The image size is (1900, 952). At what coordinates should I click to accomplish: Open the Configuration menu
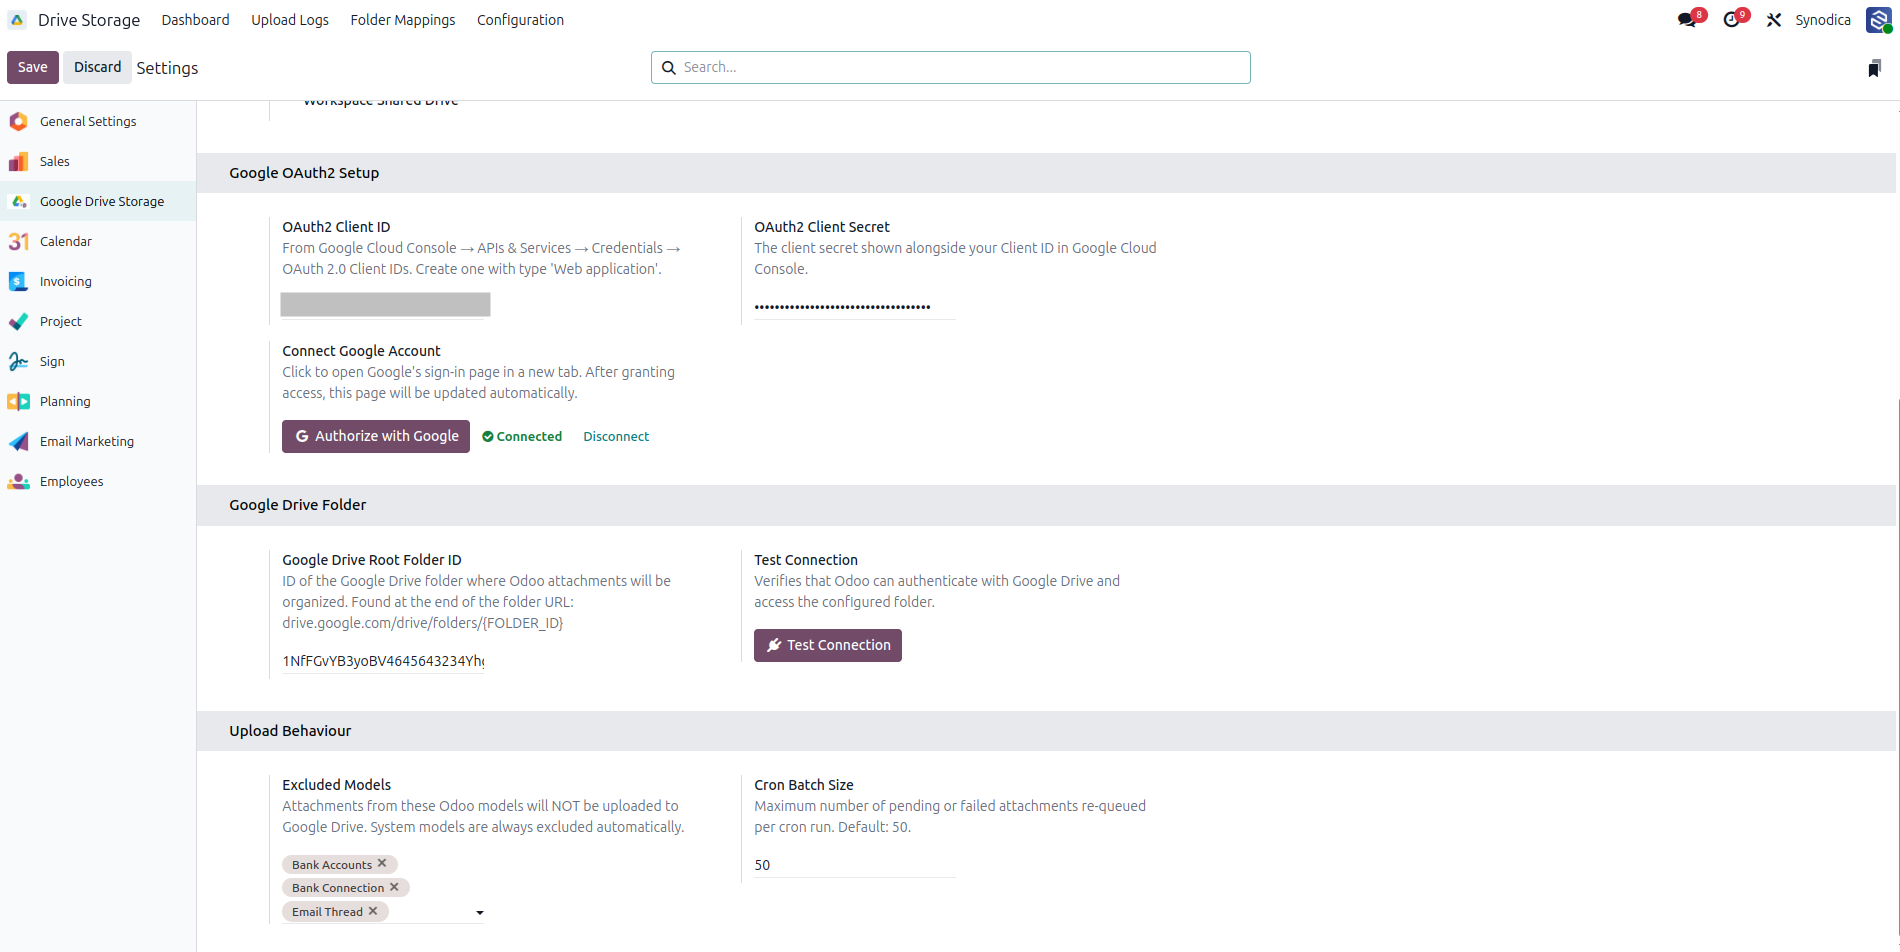[520, 20]
